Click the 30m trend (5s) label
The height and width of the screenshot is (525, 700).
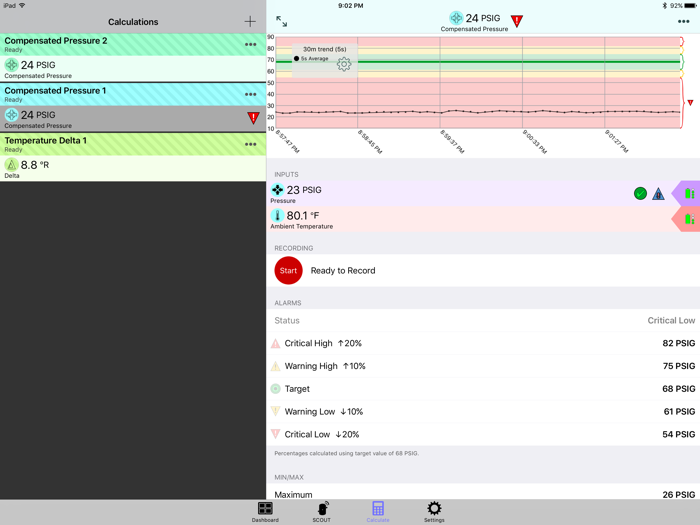(x=325, y=49)
